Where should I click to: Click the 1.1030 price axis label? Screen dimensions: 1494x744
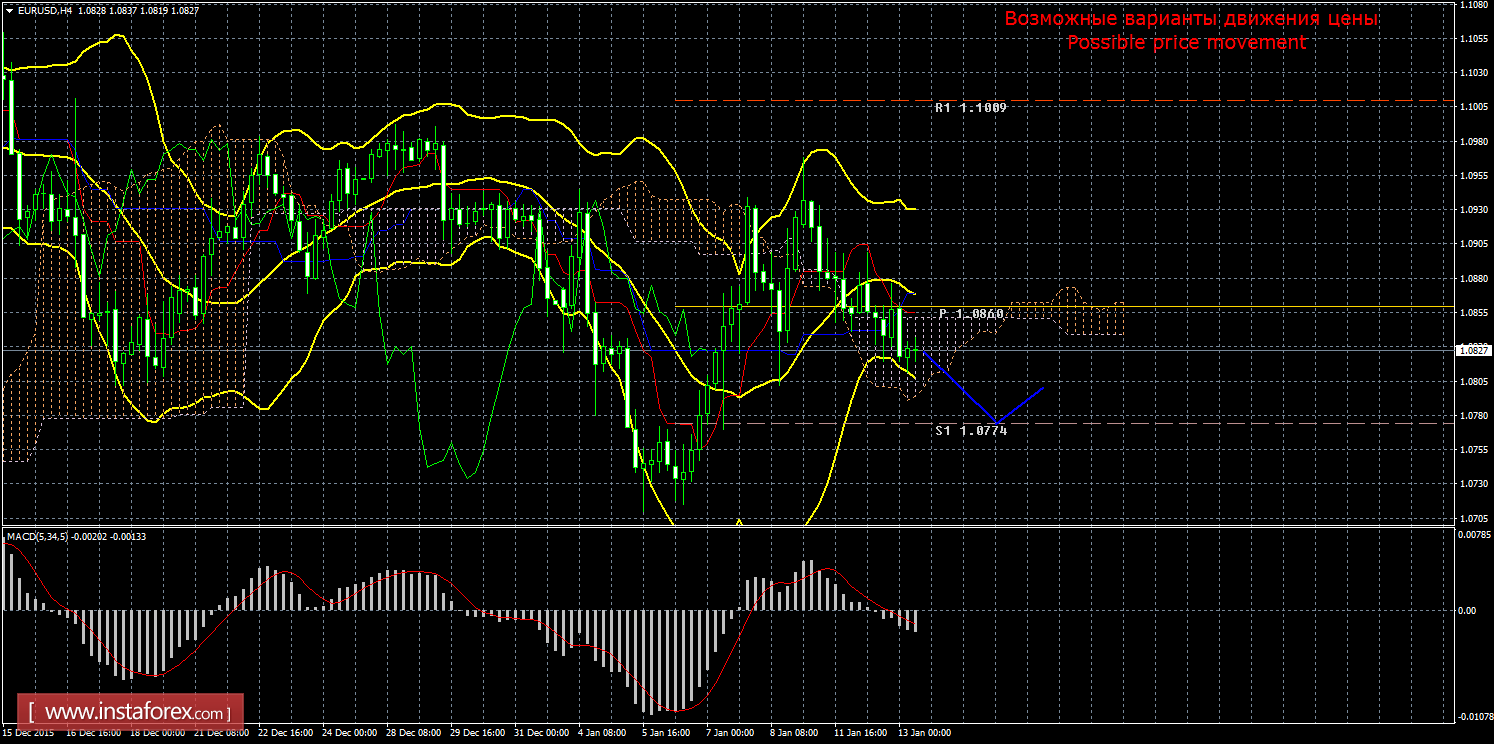point(1472,73)
